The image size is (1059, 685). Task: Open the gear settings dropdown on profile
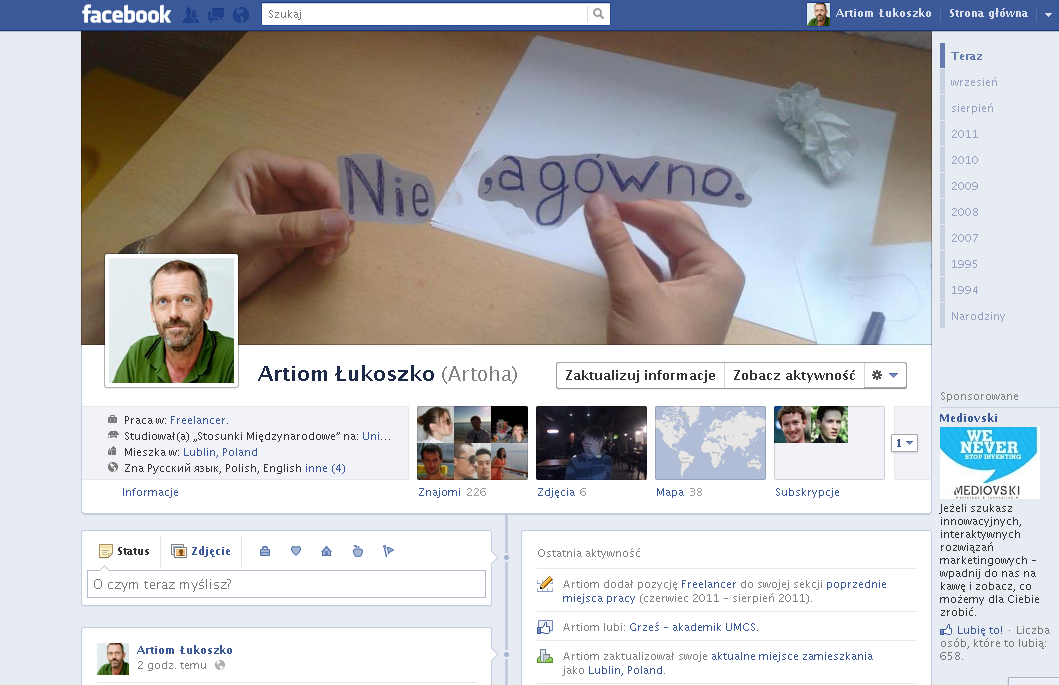[x=885, y=376]
